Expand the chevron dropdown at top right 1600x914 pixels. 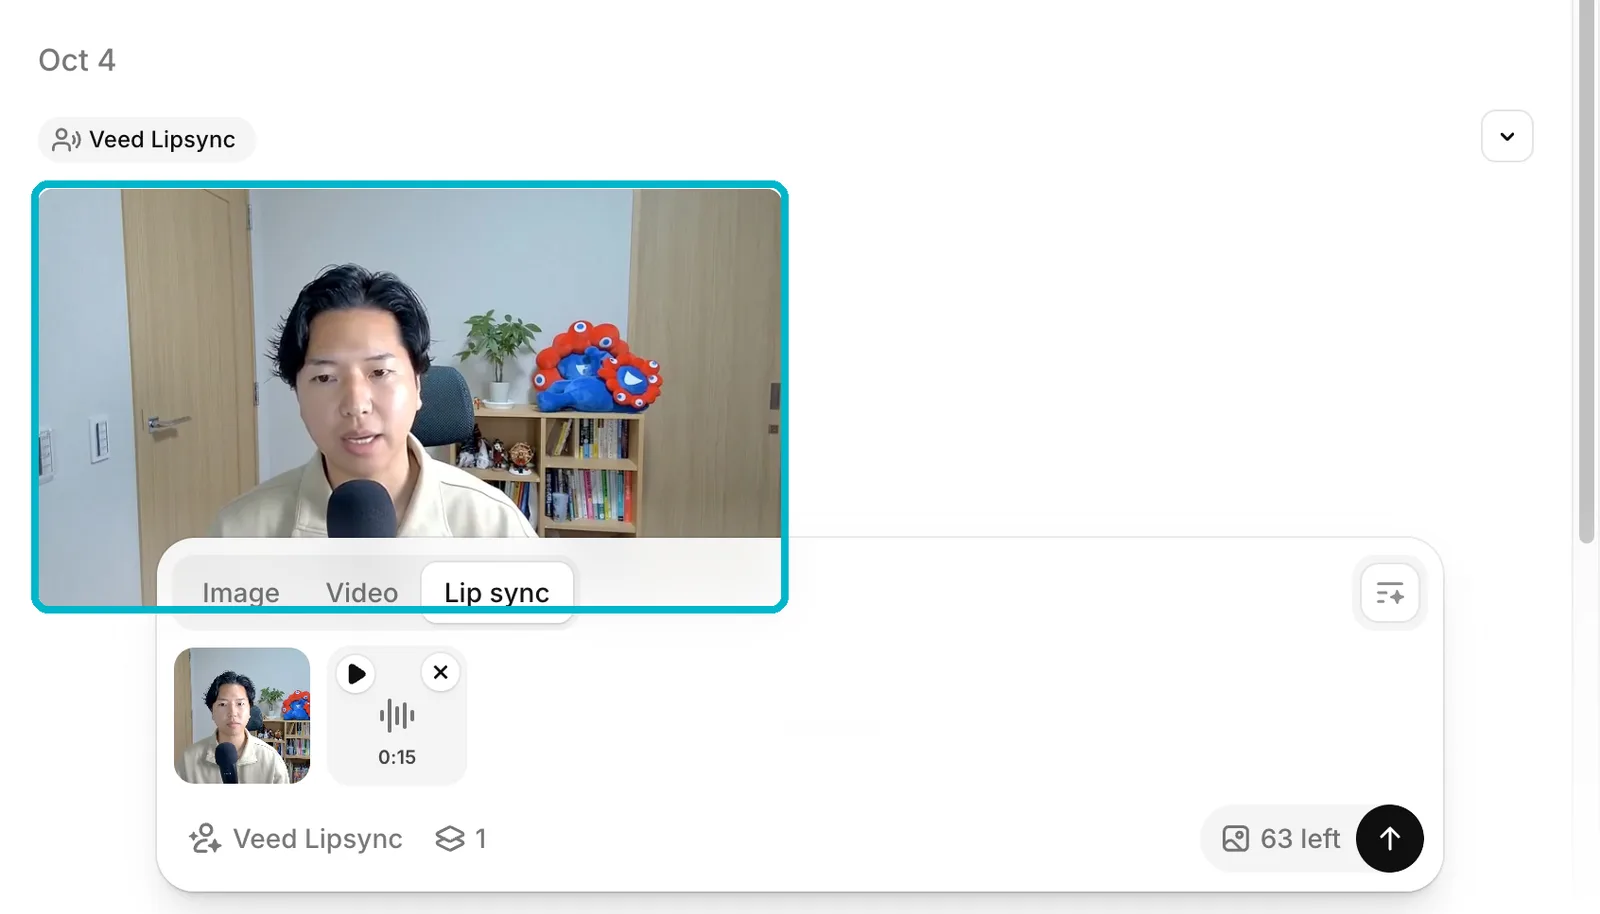(x=1507, y=136)
